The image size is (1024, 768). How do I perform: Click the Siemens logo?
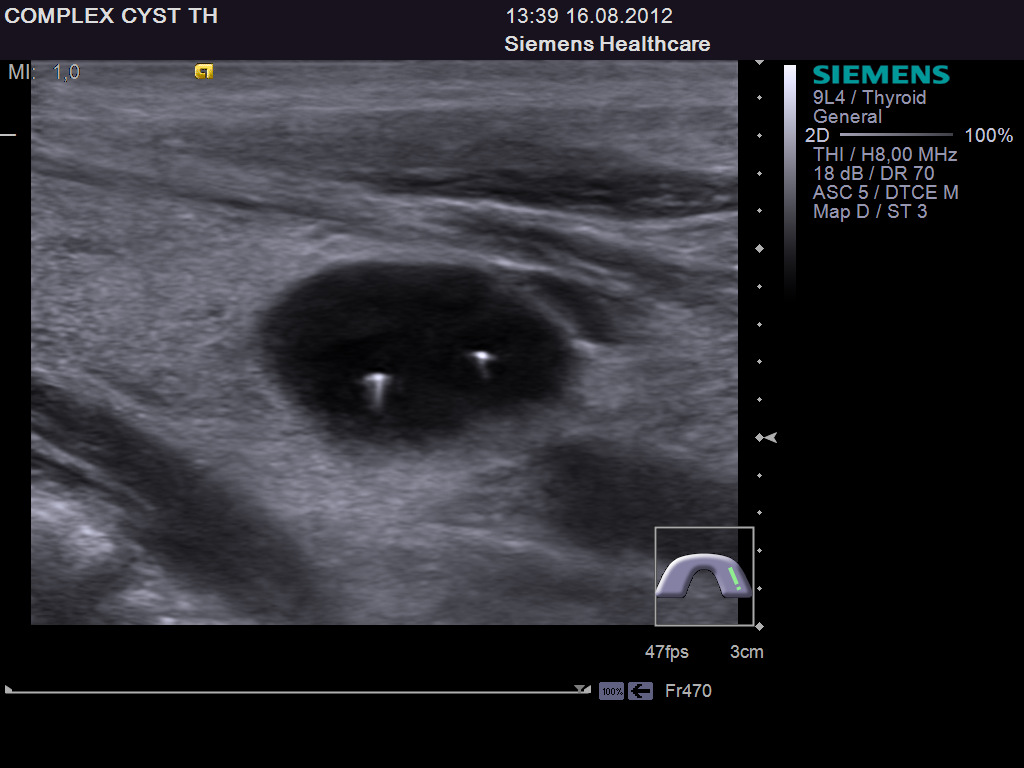[x=880, y=75]
